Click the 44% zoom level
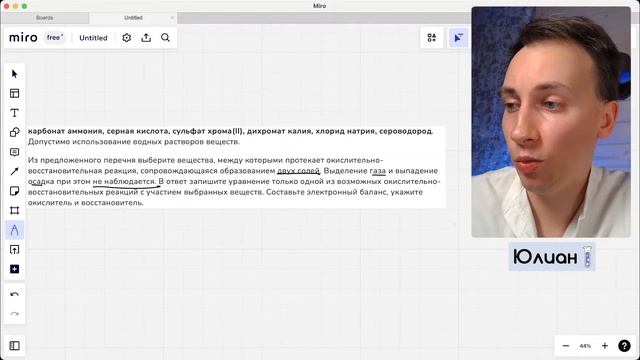 [585, 346]
